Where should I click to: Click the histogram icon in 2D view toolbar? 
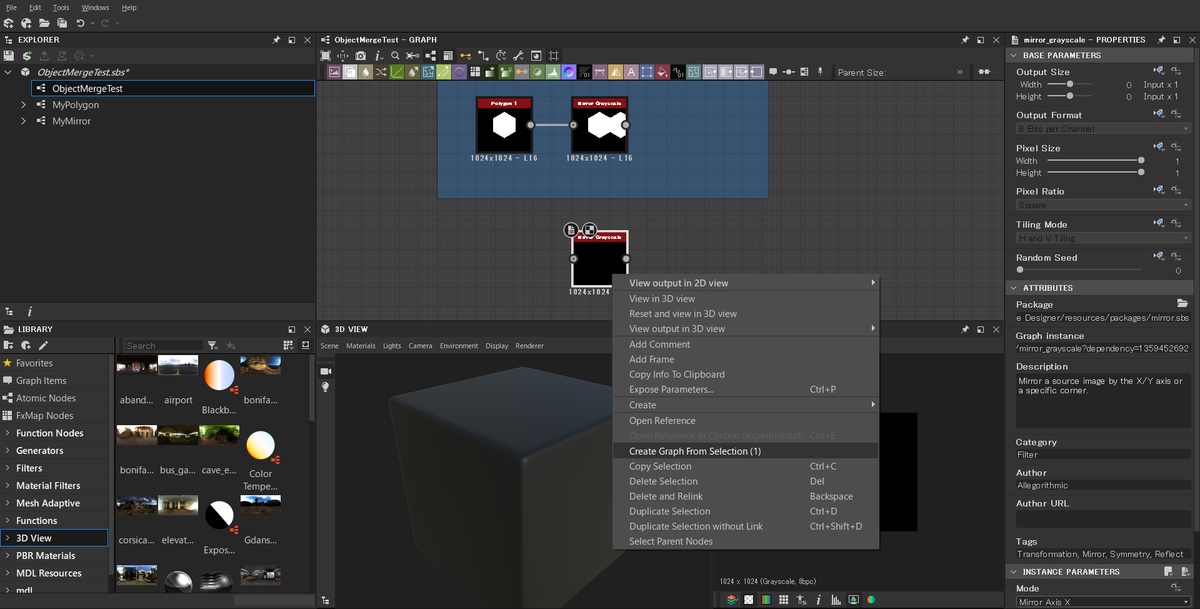pyautogui.click(x=835, y=600)
